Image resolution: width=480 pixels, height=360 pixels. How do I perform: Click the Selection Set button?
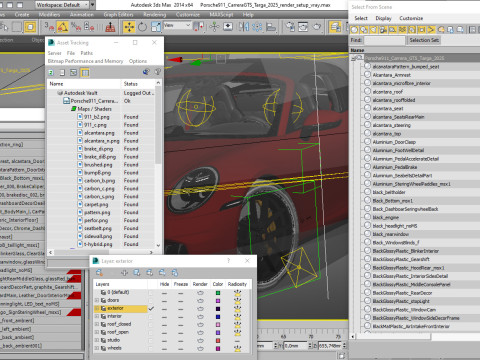pyautogui.click(x=424, y=40)
